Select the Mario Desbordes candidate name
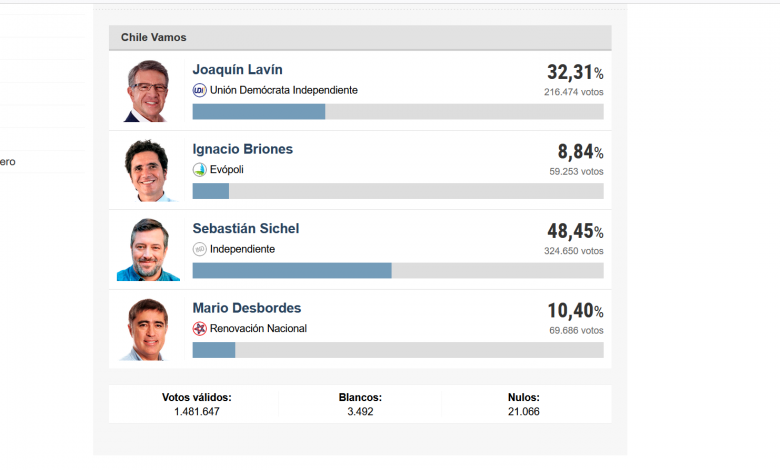 (246, 308)
